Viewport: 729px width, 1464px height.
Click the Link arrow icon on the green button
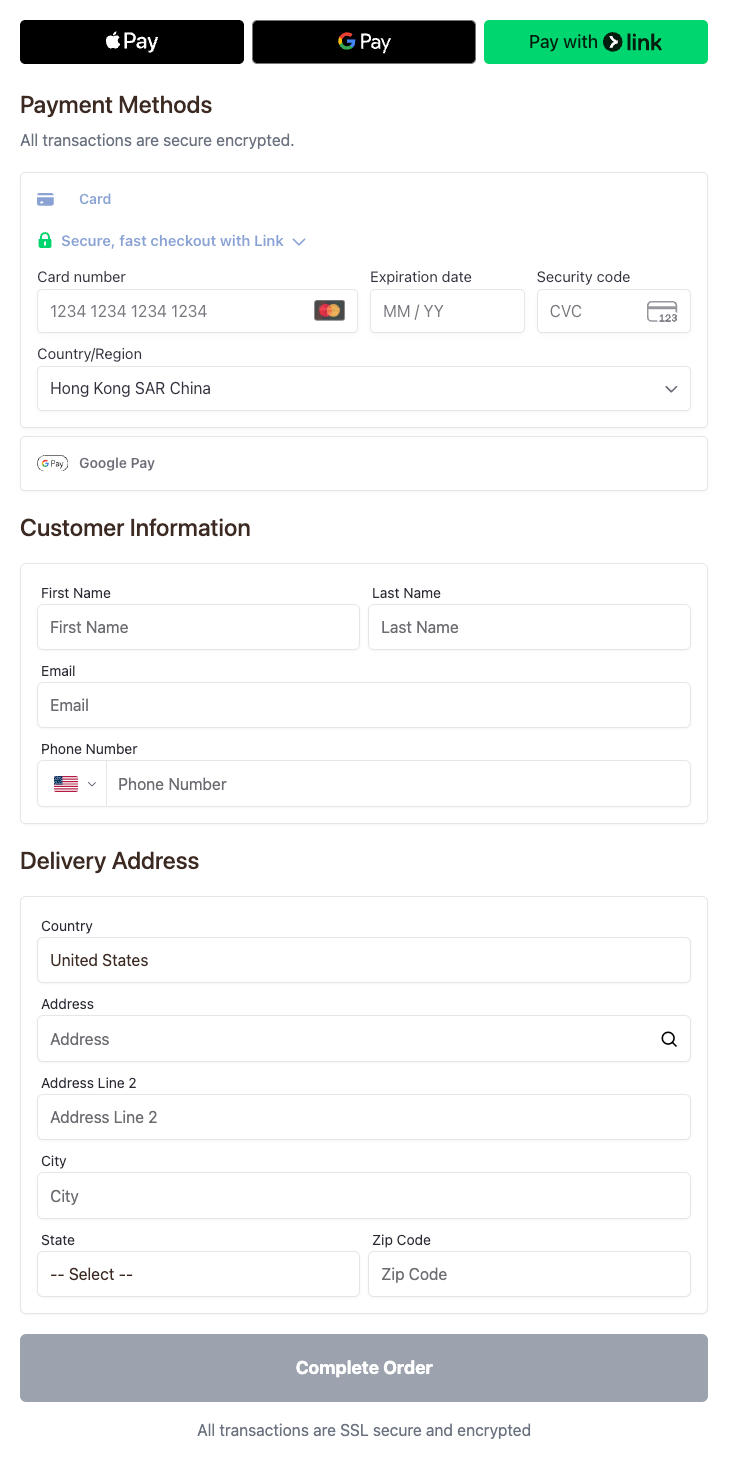[x=613, y=42]
